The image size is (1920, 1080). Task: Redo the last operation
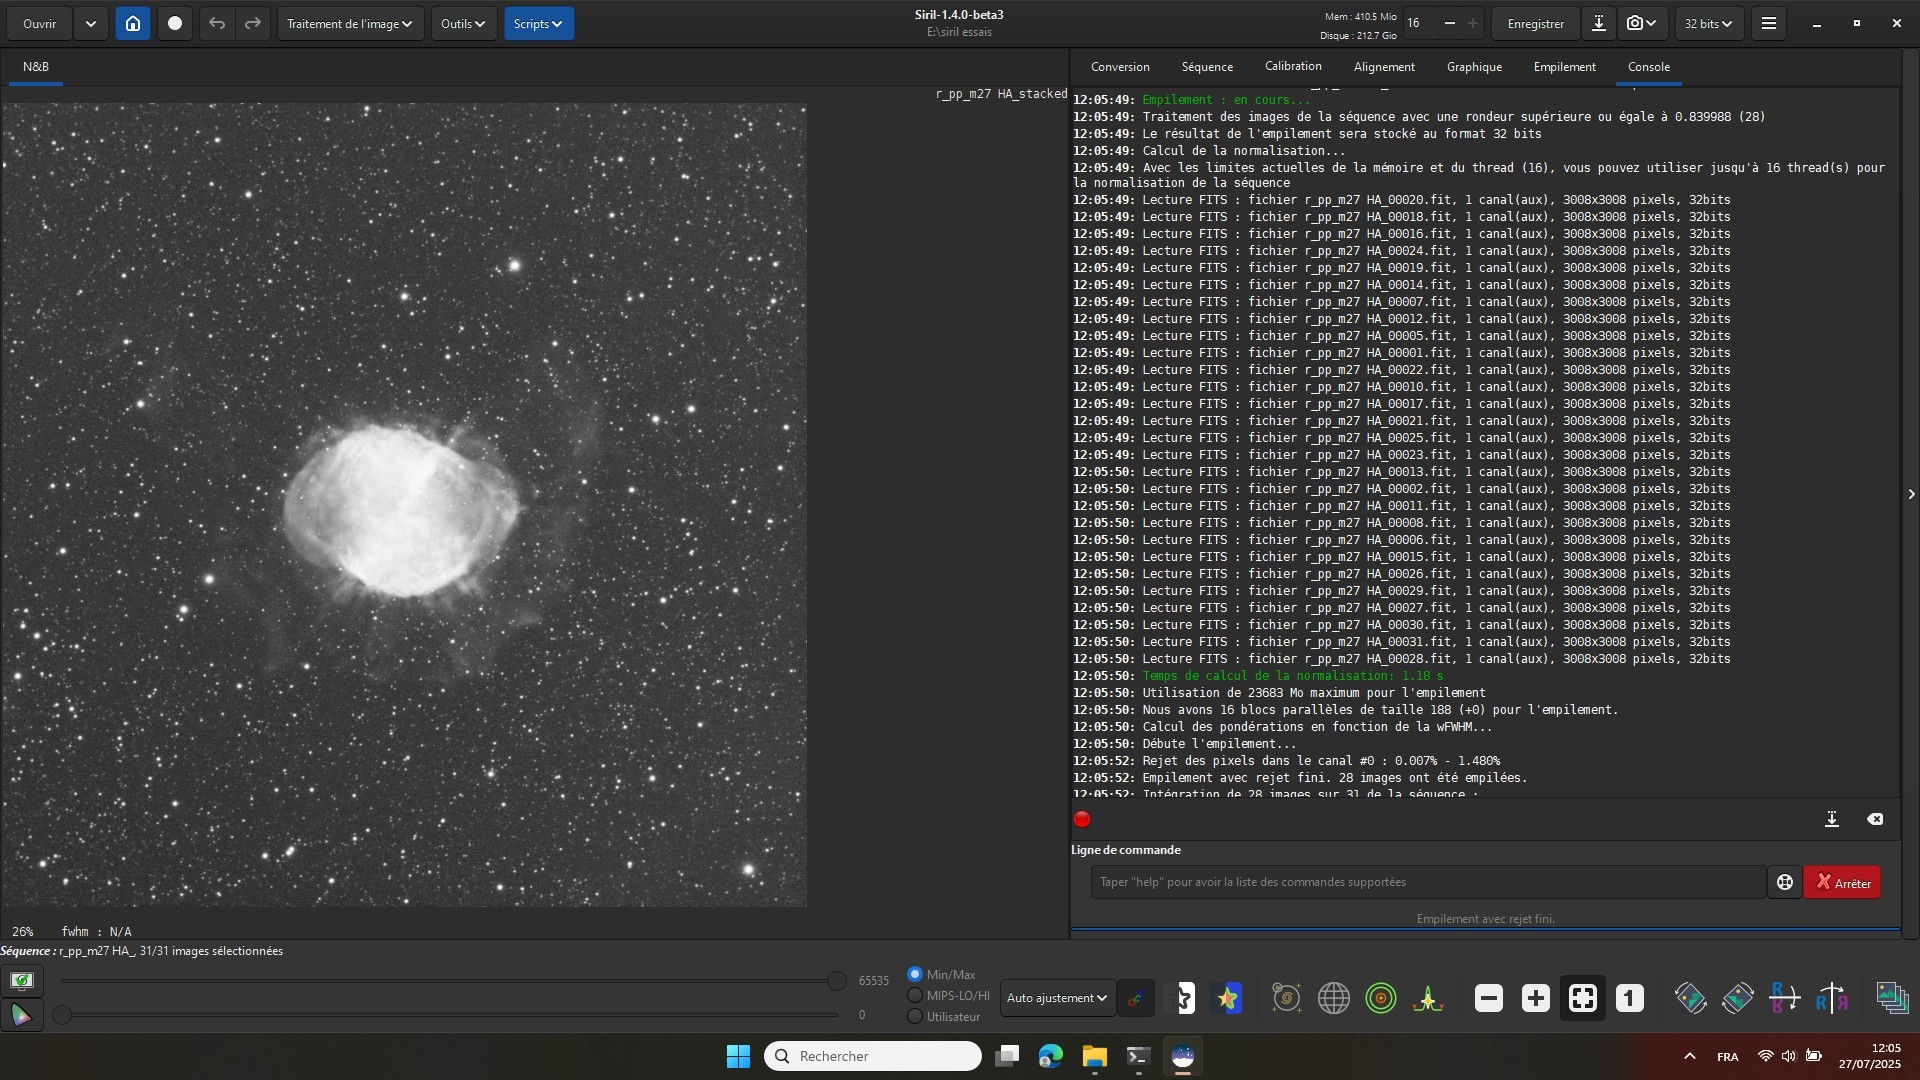(253, 23)
